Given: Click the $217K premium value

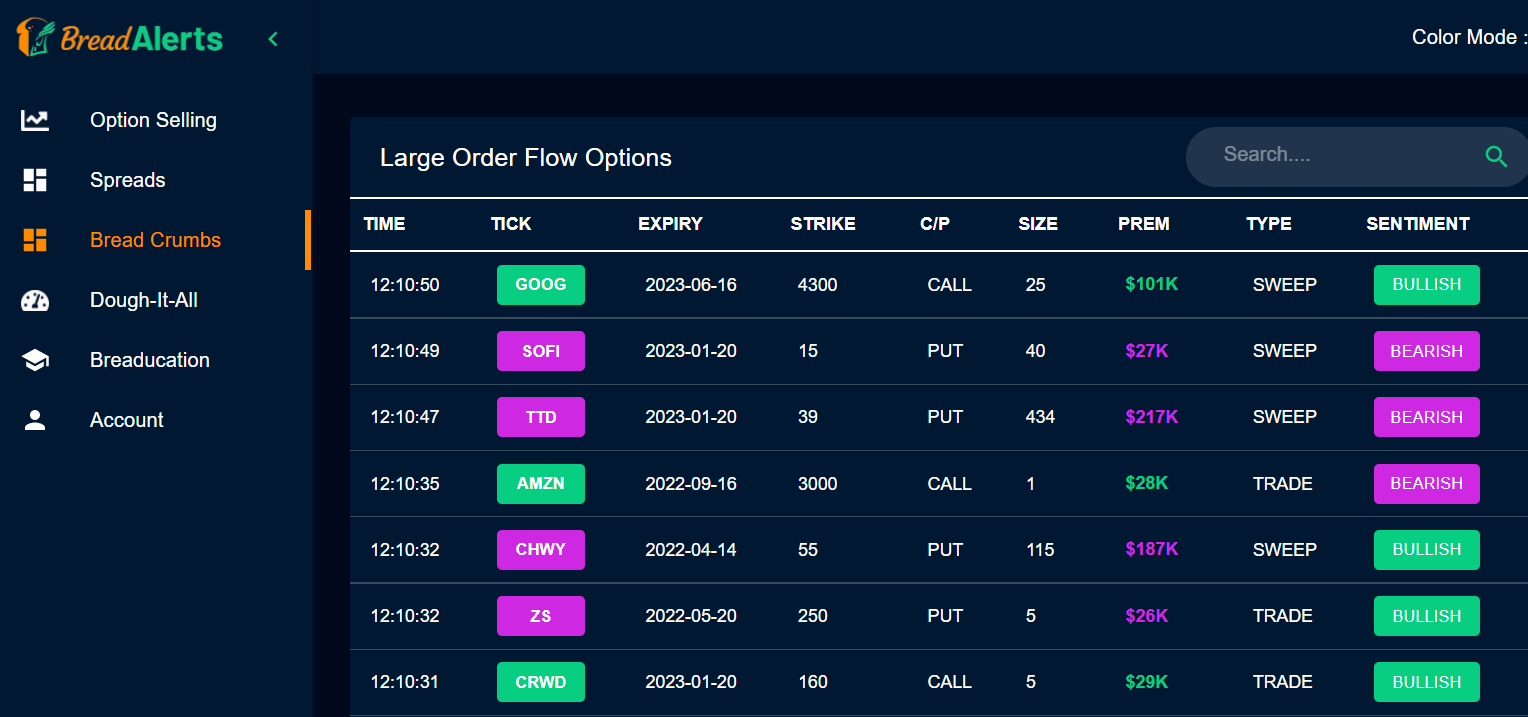Looking at the screenshot, I should (1152, 417).
